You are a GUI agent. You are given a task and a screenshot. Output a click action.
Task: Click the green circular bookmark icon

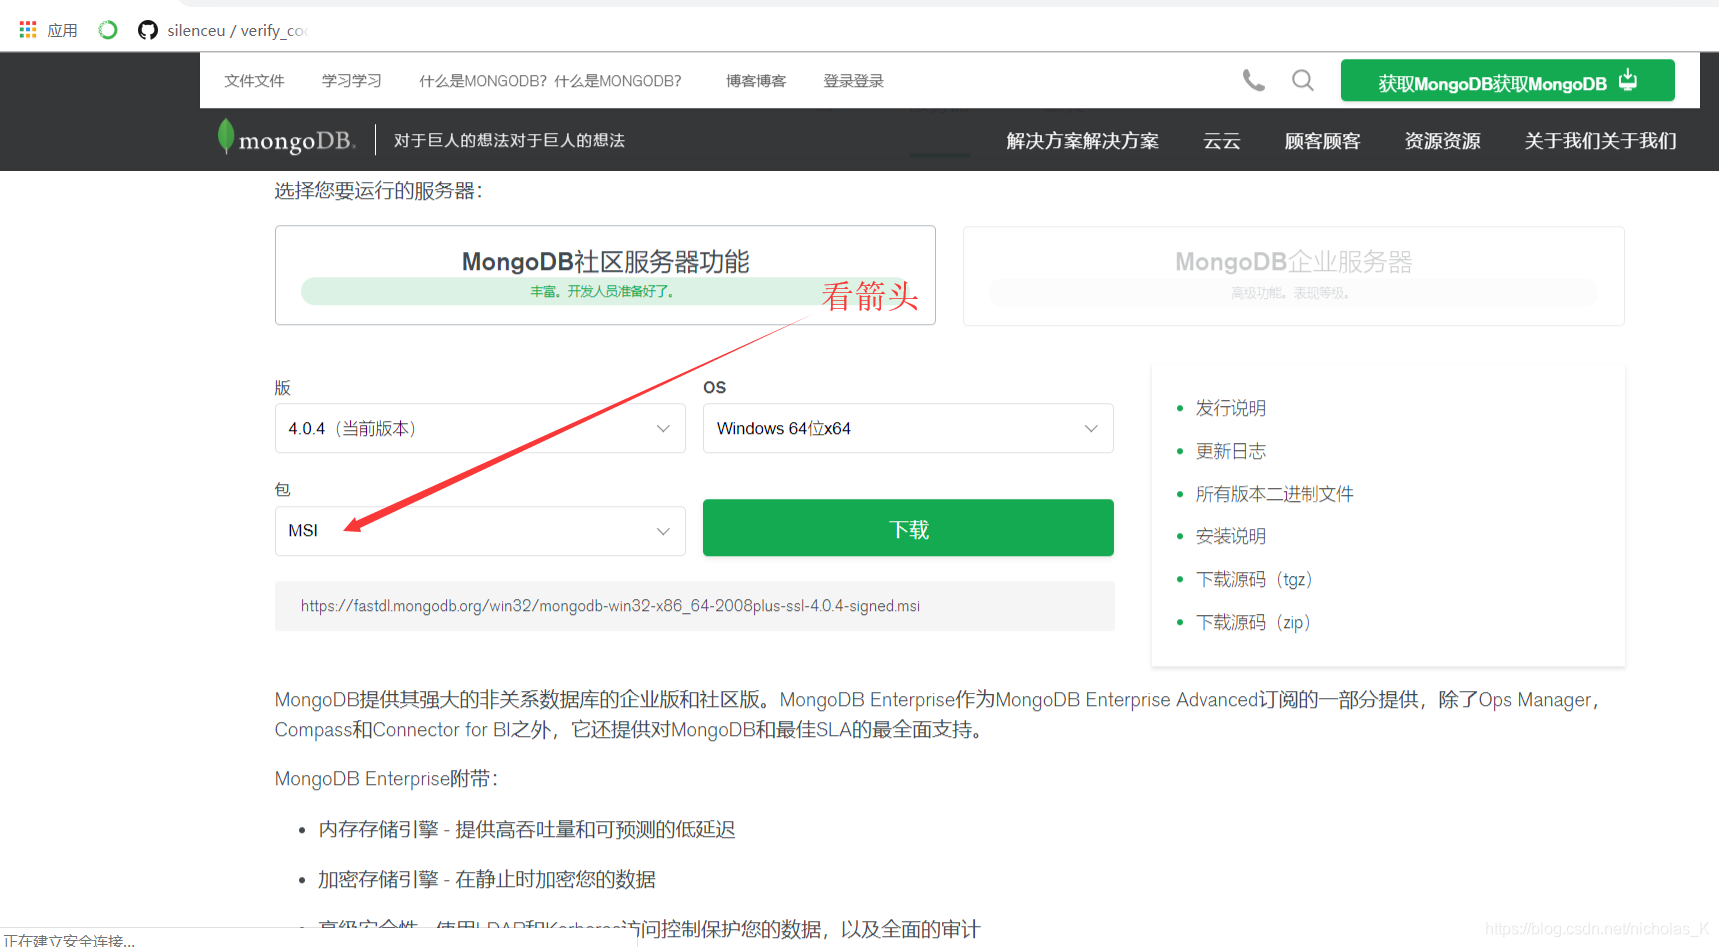pyautogui.click(x=108, y=30)
